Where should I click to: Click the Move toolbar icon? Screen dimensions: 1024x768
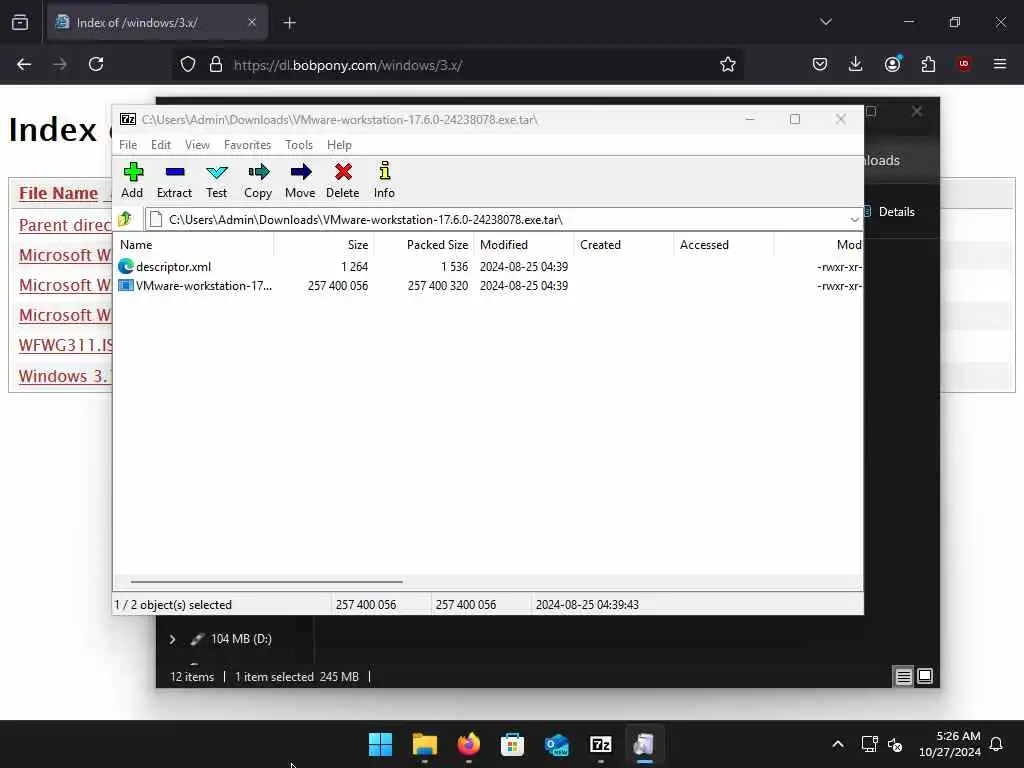[300, 180]
